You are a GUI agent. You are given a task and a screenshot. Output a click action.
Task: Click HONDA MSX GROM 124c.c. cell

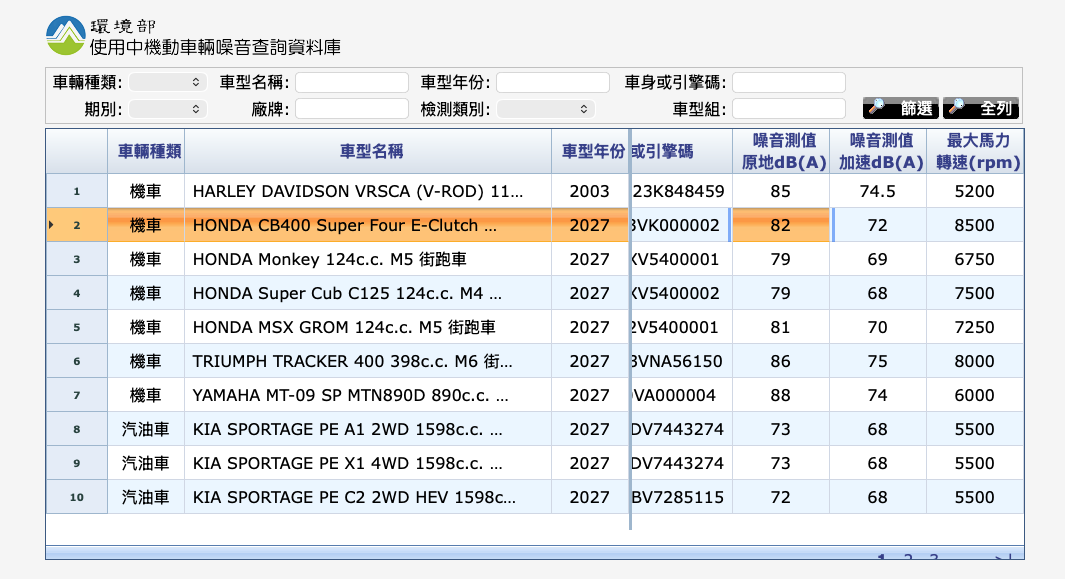(368, 327)
